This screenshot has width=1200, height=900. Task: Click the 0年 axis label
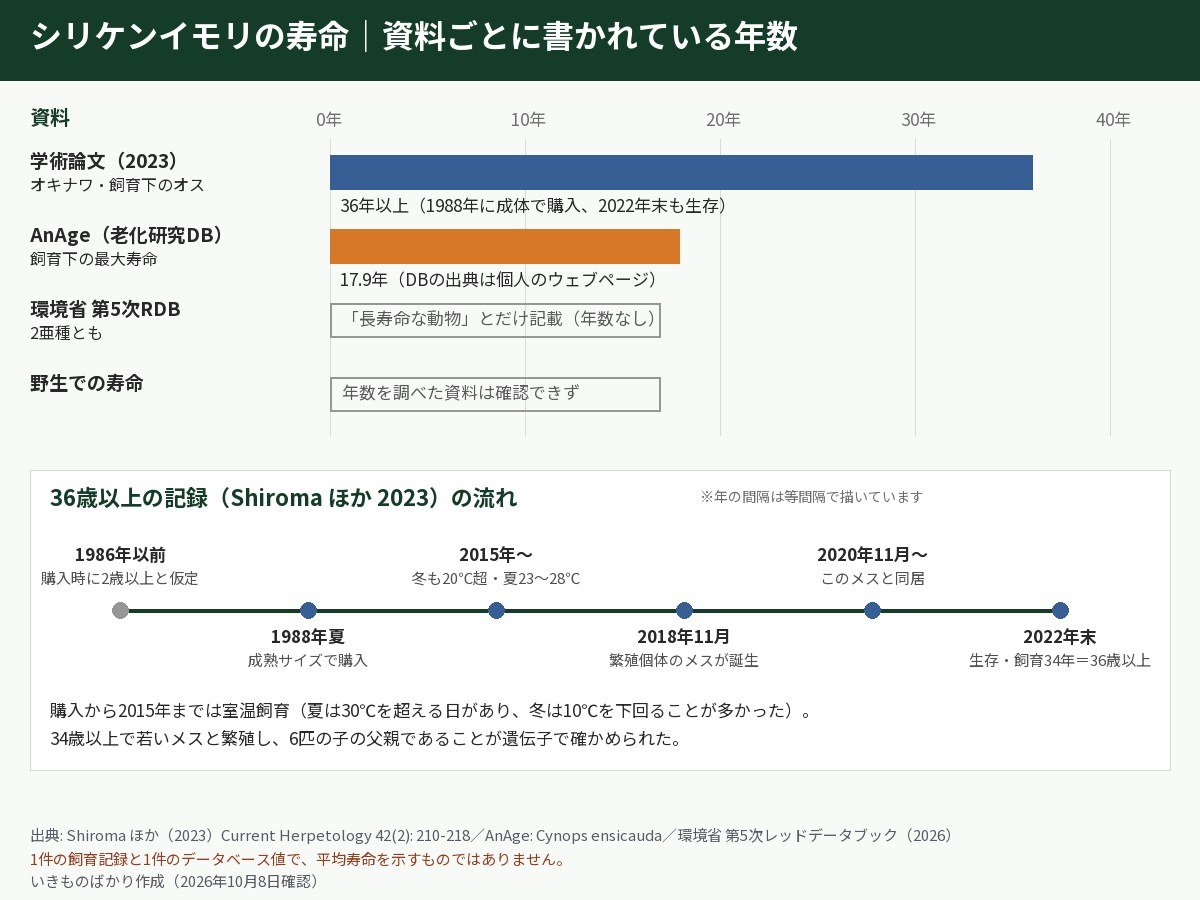click(329, 120)
